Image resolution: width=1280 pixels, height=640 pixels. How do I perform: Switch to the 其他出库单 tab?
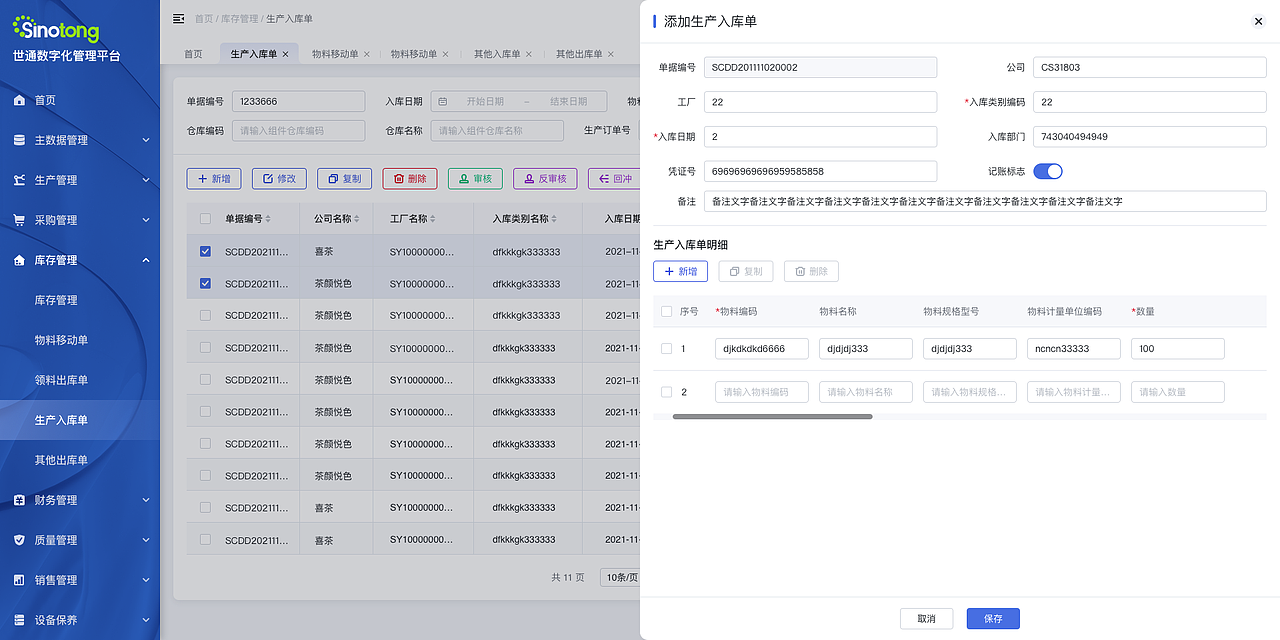click(x=579, y=54)
